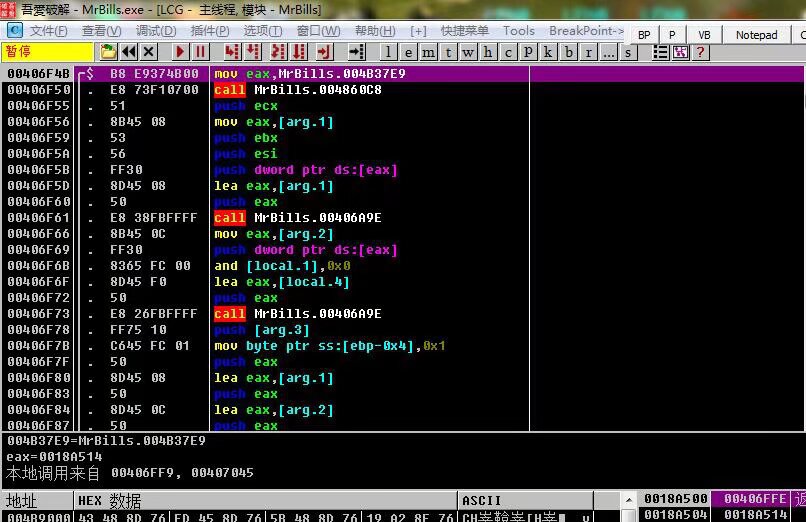Click the VB button
This screenshot has height=522, width=806.
coord(704,35)
